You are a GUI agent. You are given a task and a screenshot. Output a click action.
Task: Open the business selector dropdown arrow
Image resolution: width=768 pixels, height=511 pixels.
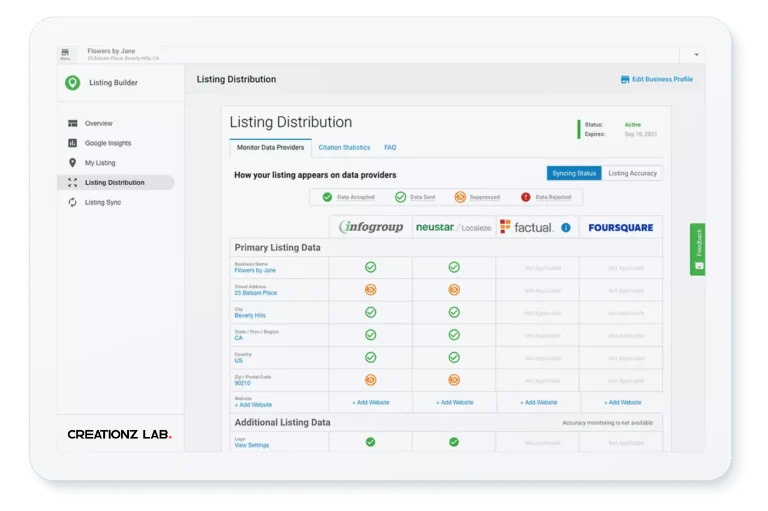tap(695, 54)
